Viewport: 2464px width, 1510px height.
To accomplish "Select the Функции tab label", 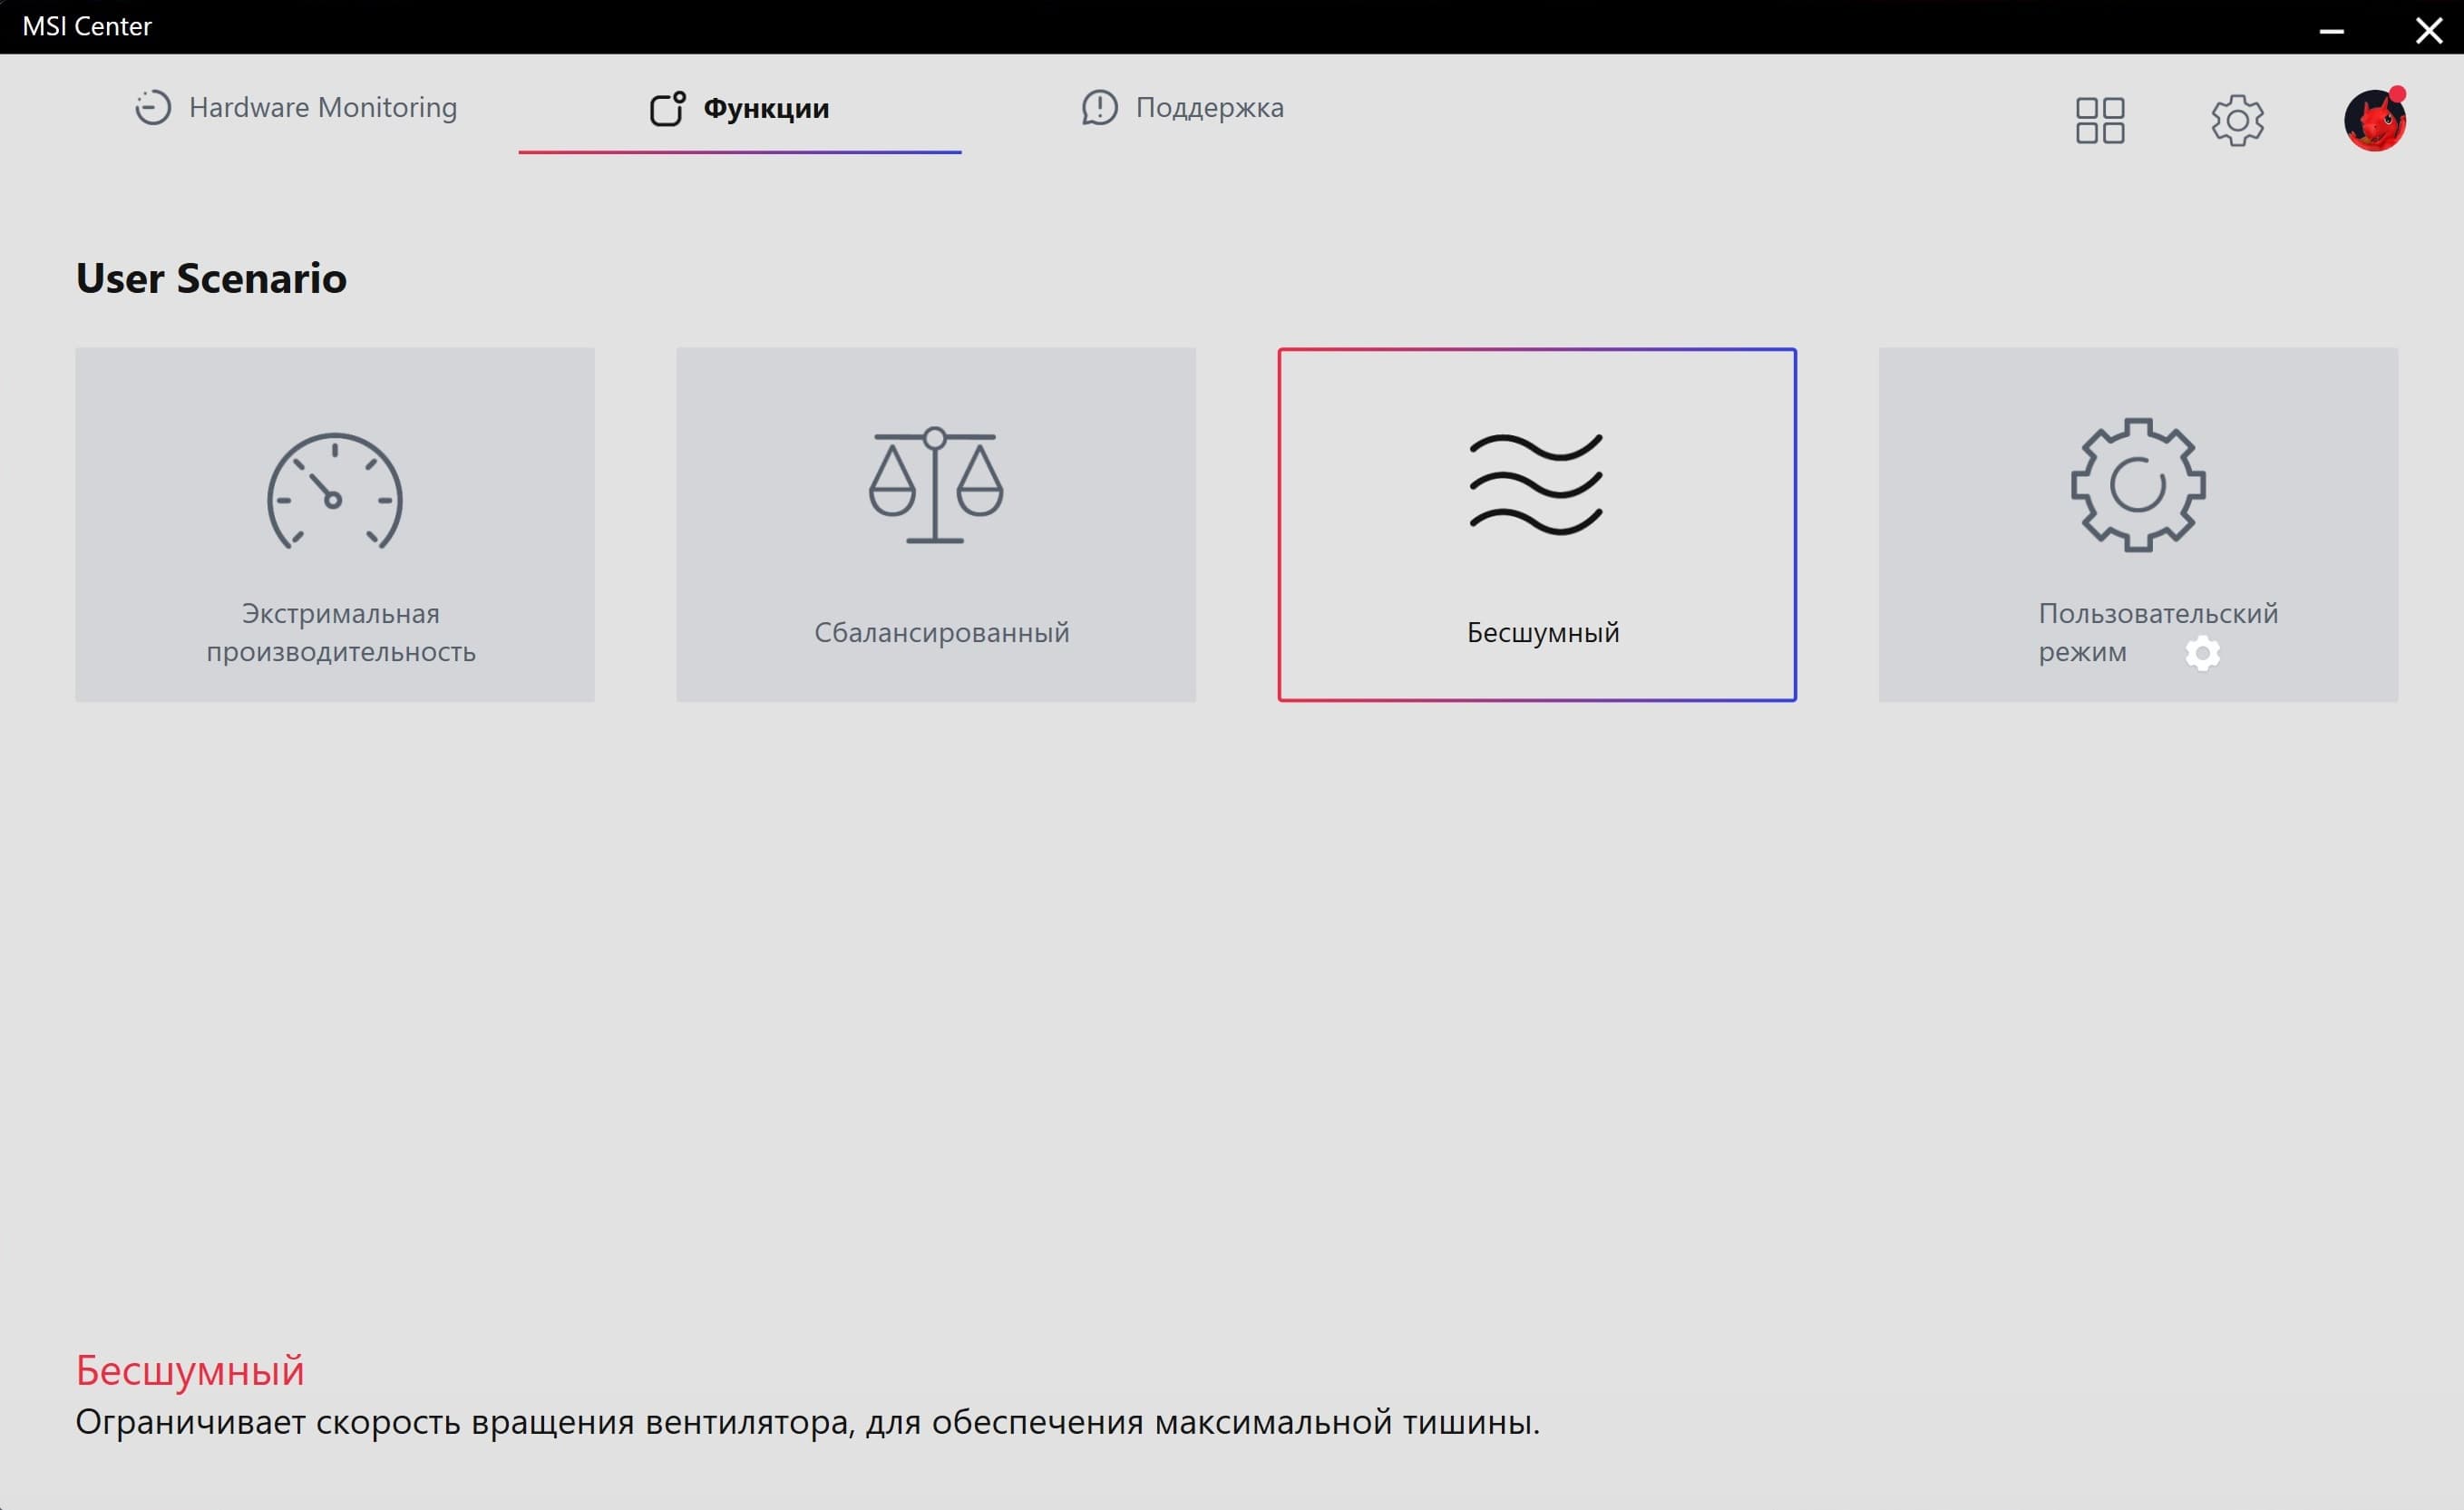I will 766,109.
